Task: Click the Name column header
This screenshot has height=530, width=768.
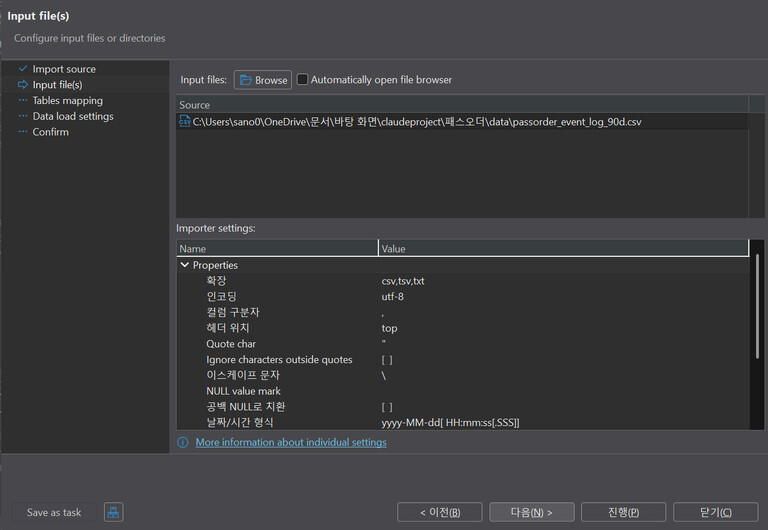Action: [277, 248]
